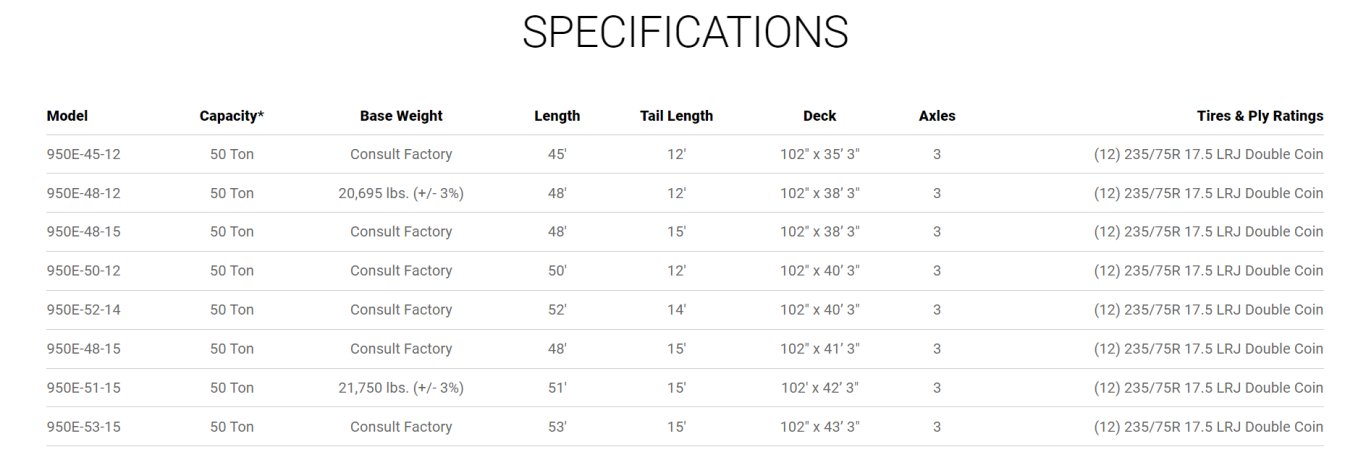Select the 21,750 lbs. base weight cell
Viewport: 1366px width, 465px height.
click(401, 388)
